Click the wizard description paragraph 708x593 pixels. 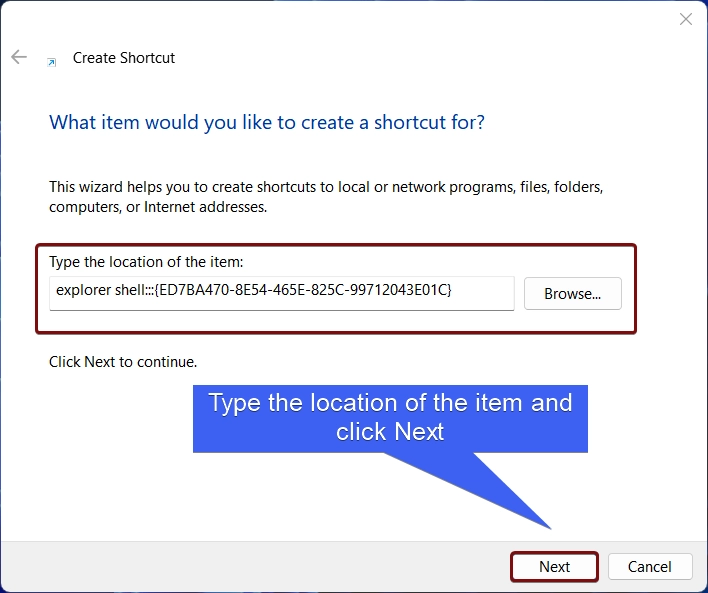pos(326,196)
